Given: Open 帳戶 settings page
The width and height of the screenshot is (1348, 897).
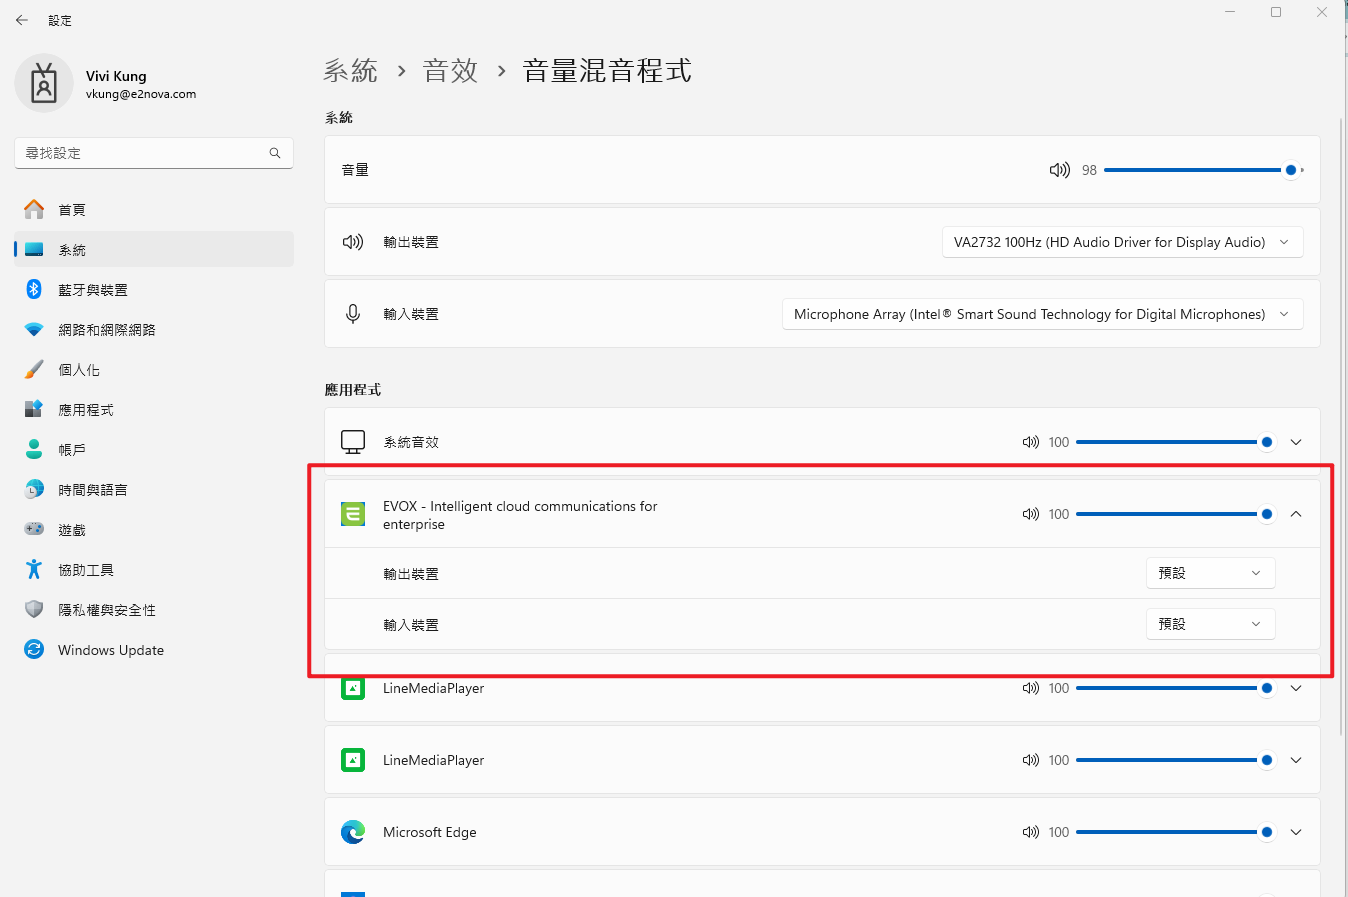Looking at the screenshot, I should click(x=154, y=449).
